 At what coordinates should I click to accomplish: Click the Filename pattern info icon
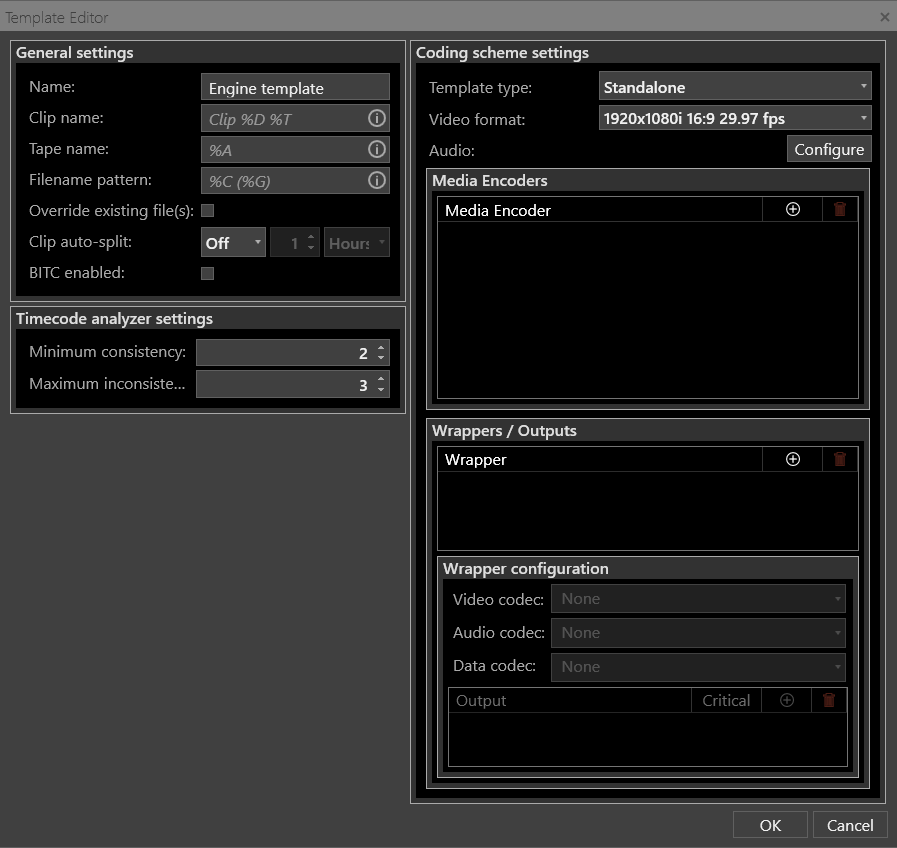(x=376, y=180)
